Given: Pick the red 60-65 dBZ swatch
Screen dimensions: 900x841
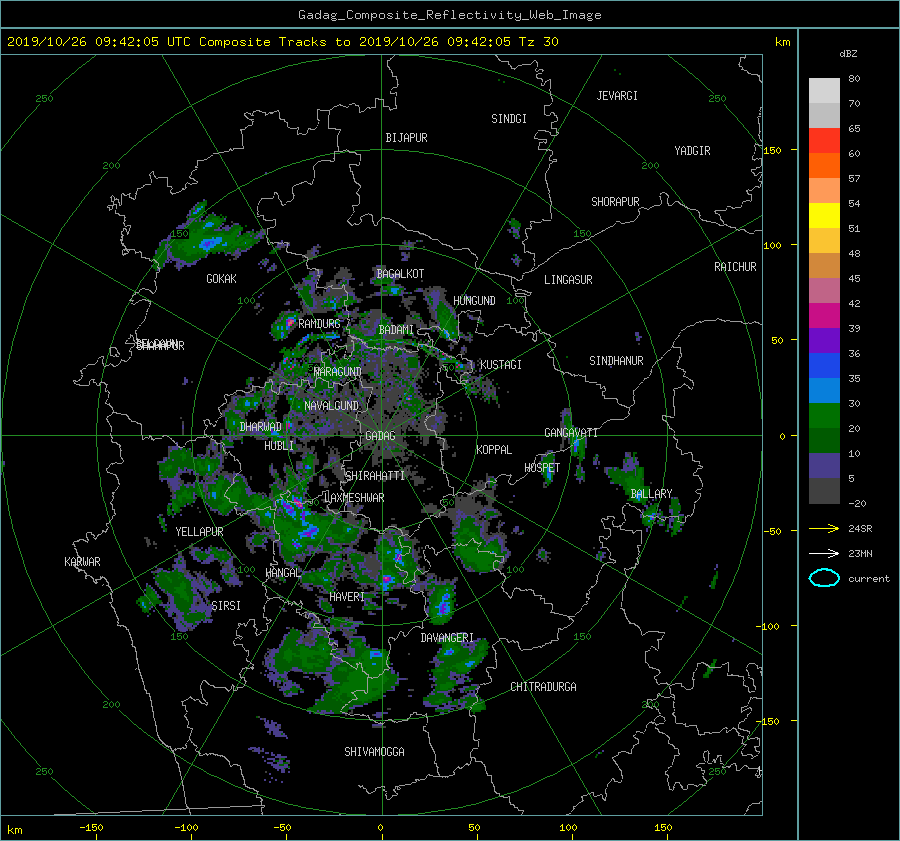Looking at the screenshot, I should click(x=824, y=141).
